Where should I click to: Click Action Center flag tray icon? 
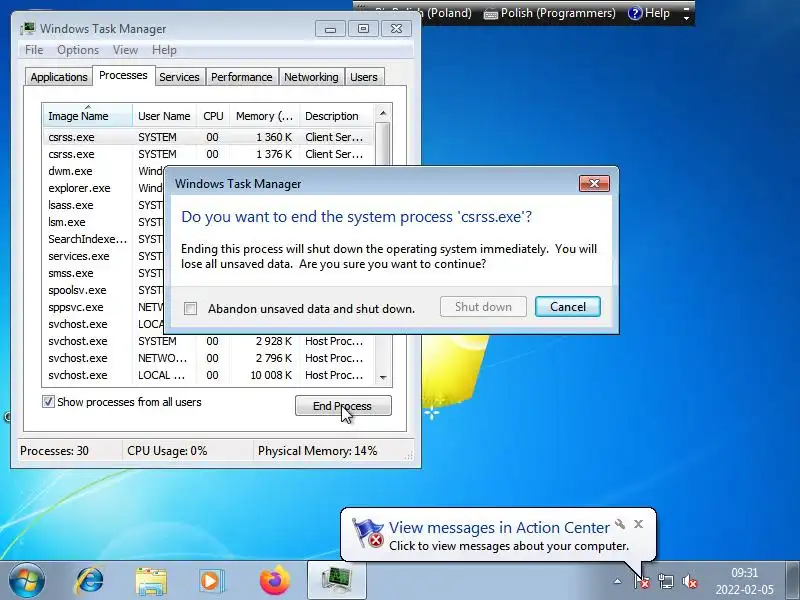641,581
